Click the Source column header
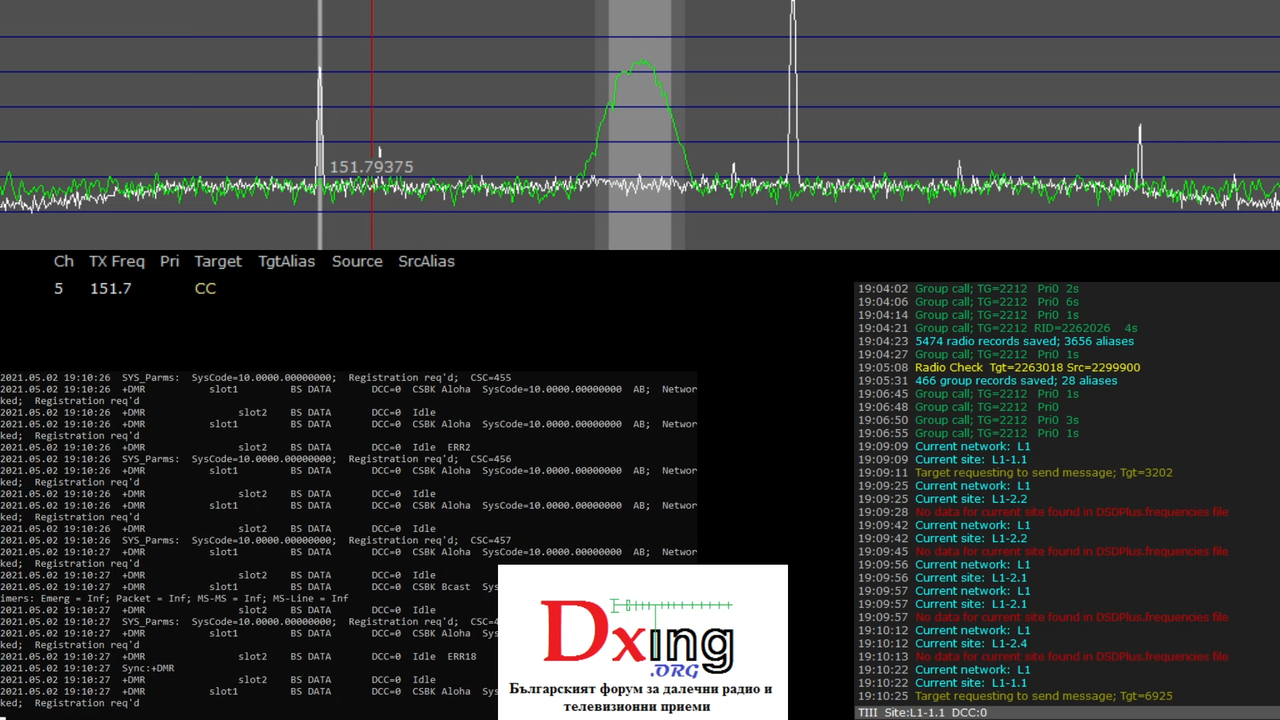The height and width of the screenshot is (720, 1280). (357, 261)
